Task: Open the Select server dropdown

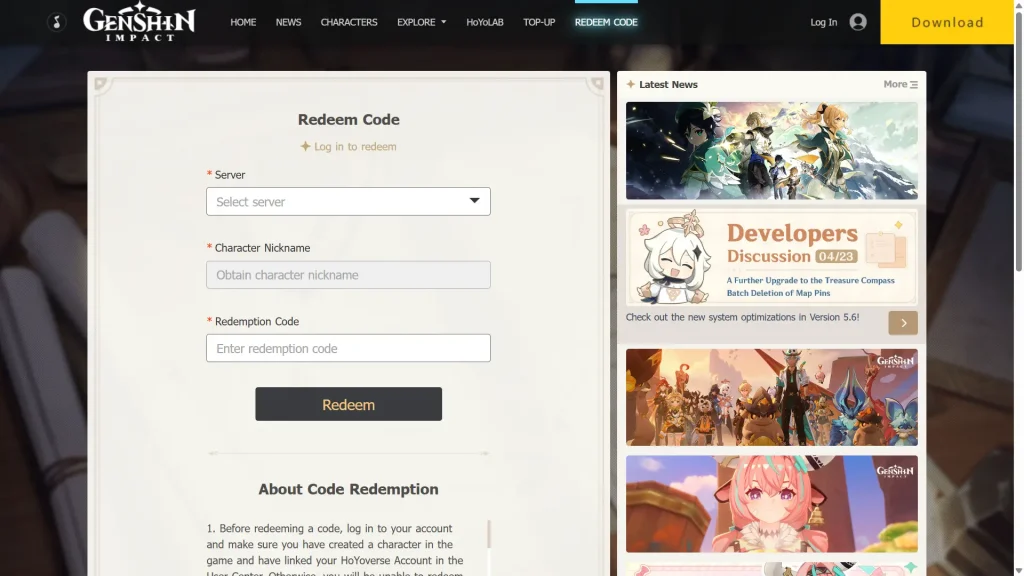Action: [x=348, y=202]
